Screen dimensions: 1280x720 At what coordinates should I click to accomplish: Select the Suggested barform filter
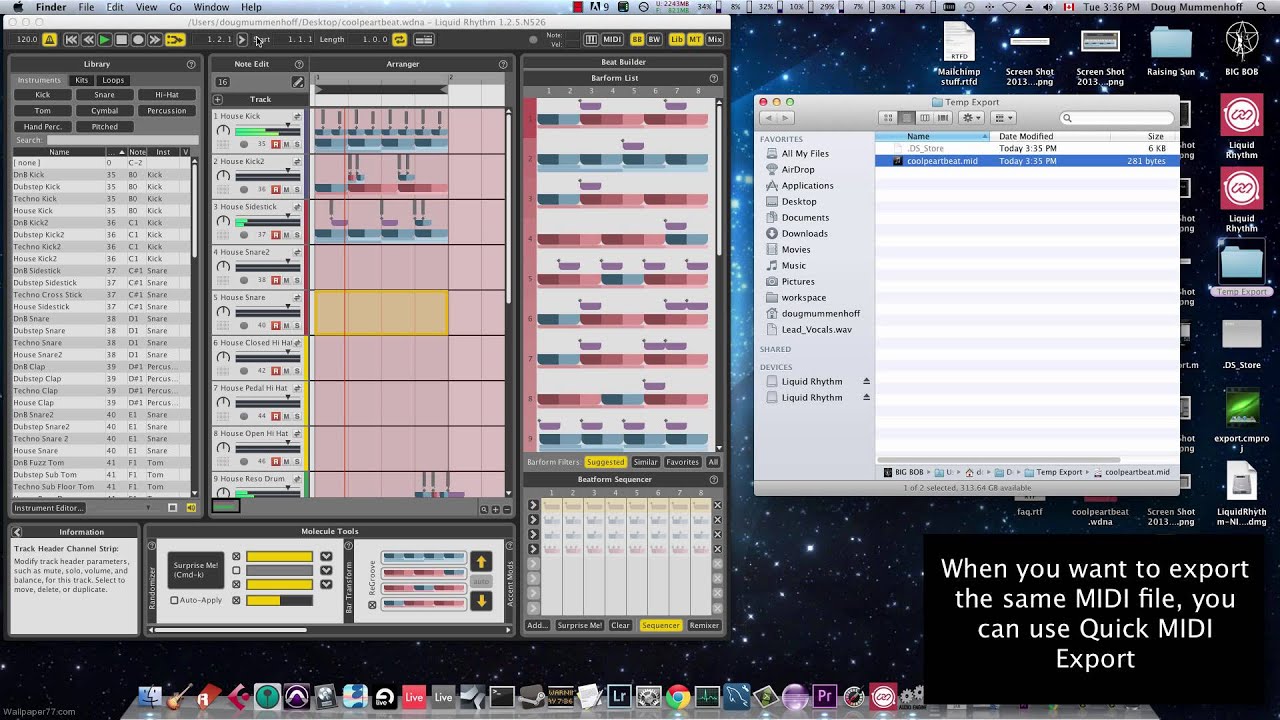[x=605, y=462]
